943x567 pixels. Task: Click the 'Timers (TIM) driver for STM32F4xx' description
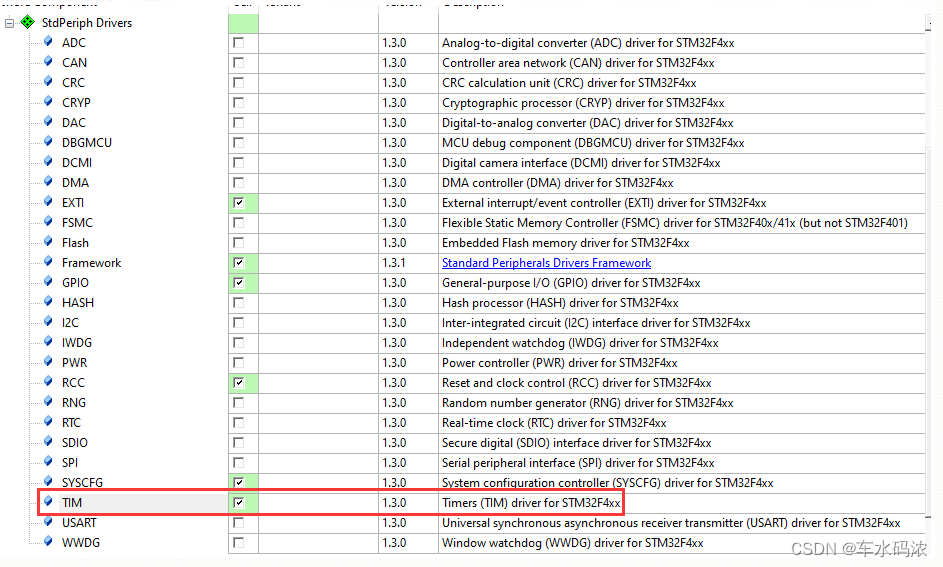pyautogui.click(x=531, y=503)
